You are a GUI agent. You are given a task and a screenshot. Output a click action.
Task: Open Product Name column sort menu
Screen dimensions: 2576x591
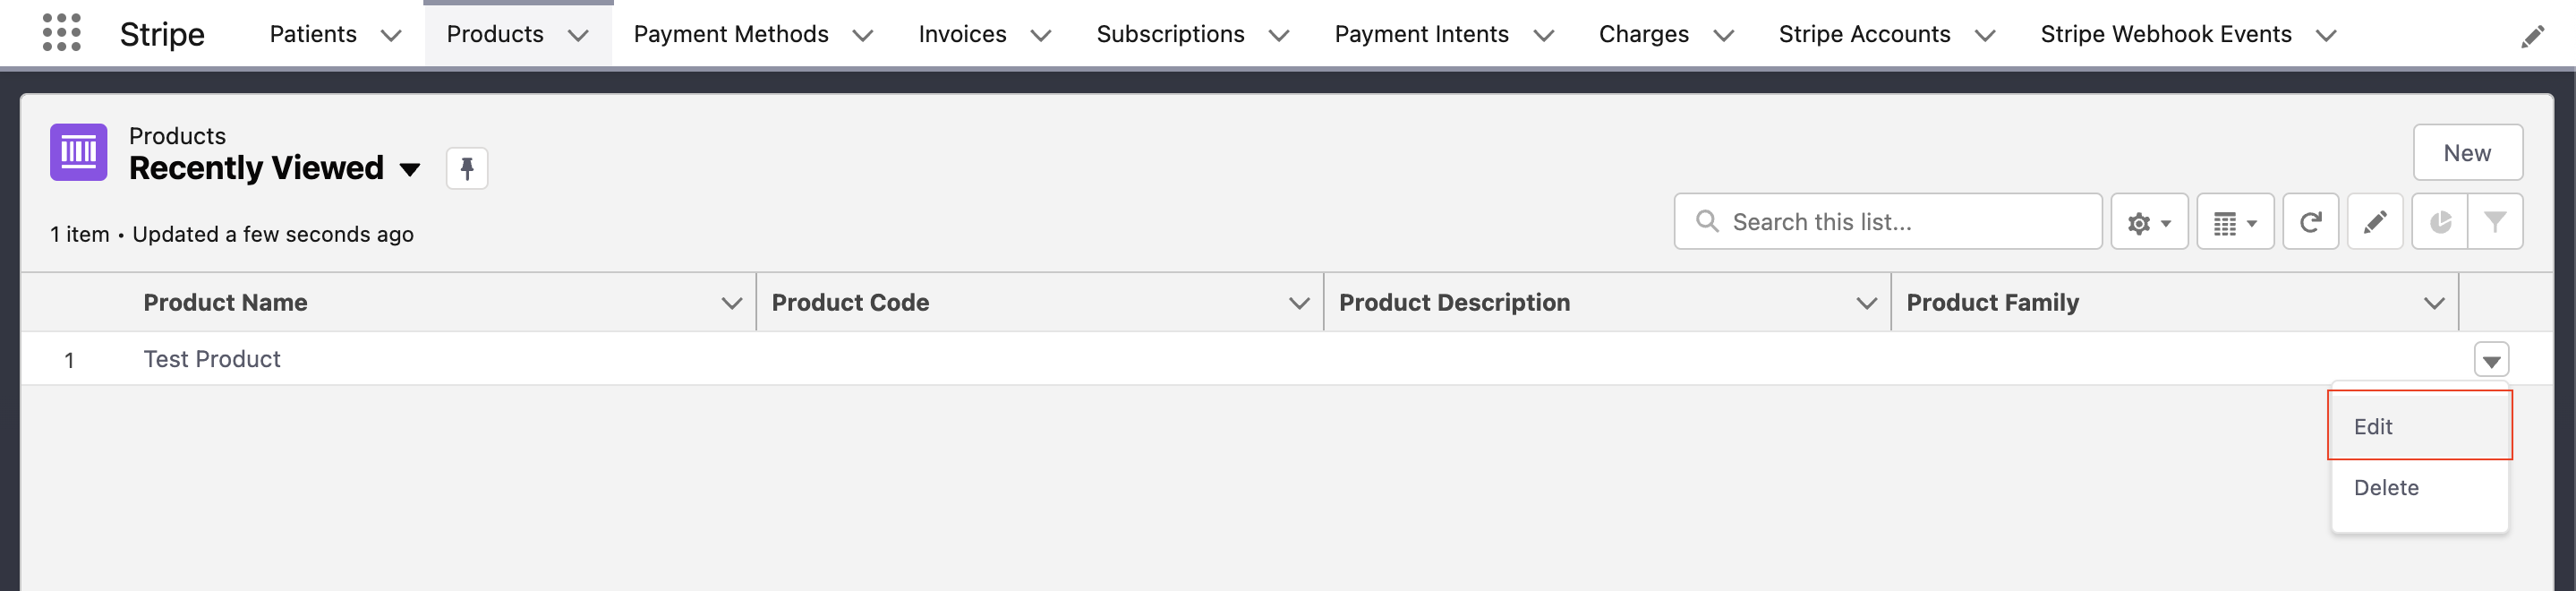coord(731,303)
